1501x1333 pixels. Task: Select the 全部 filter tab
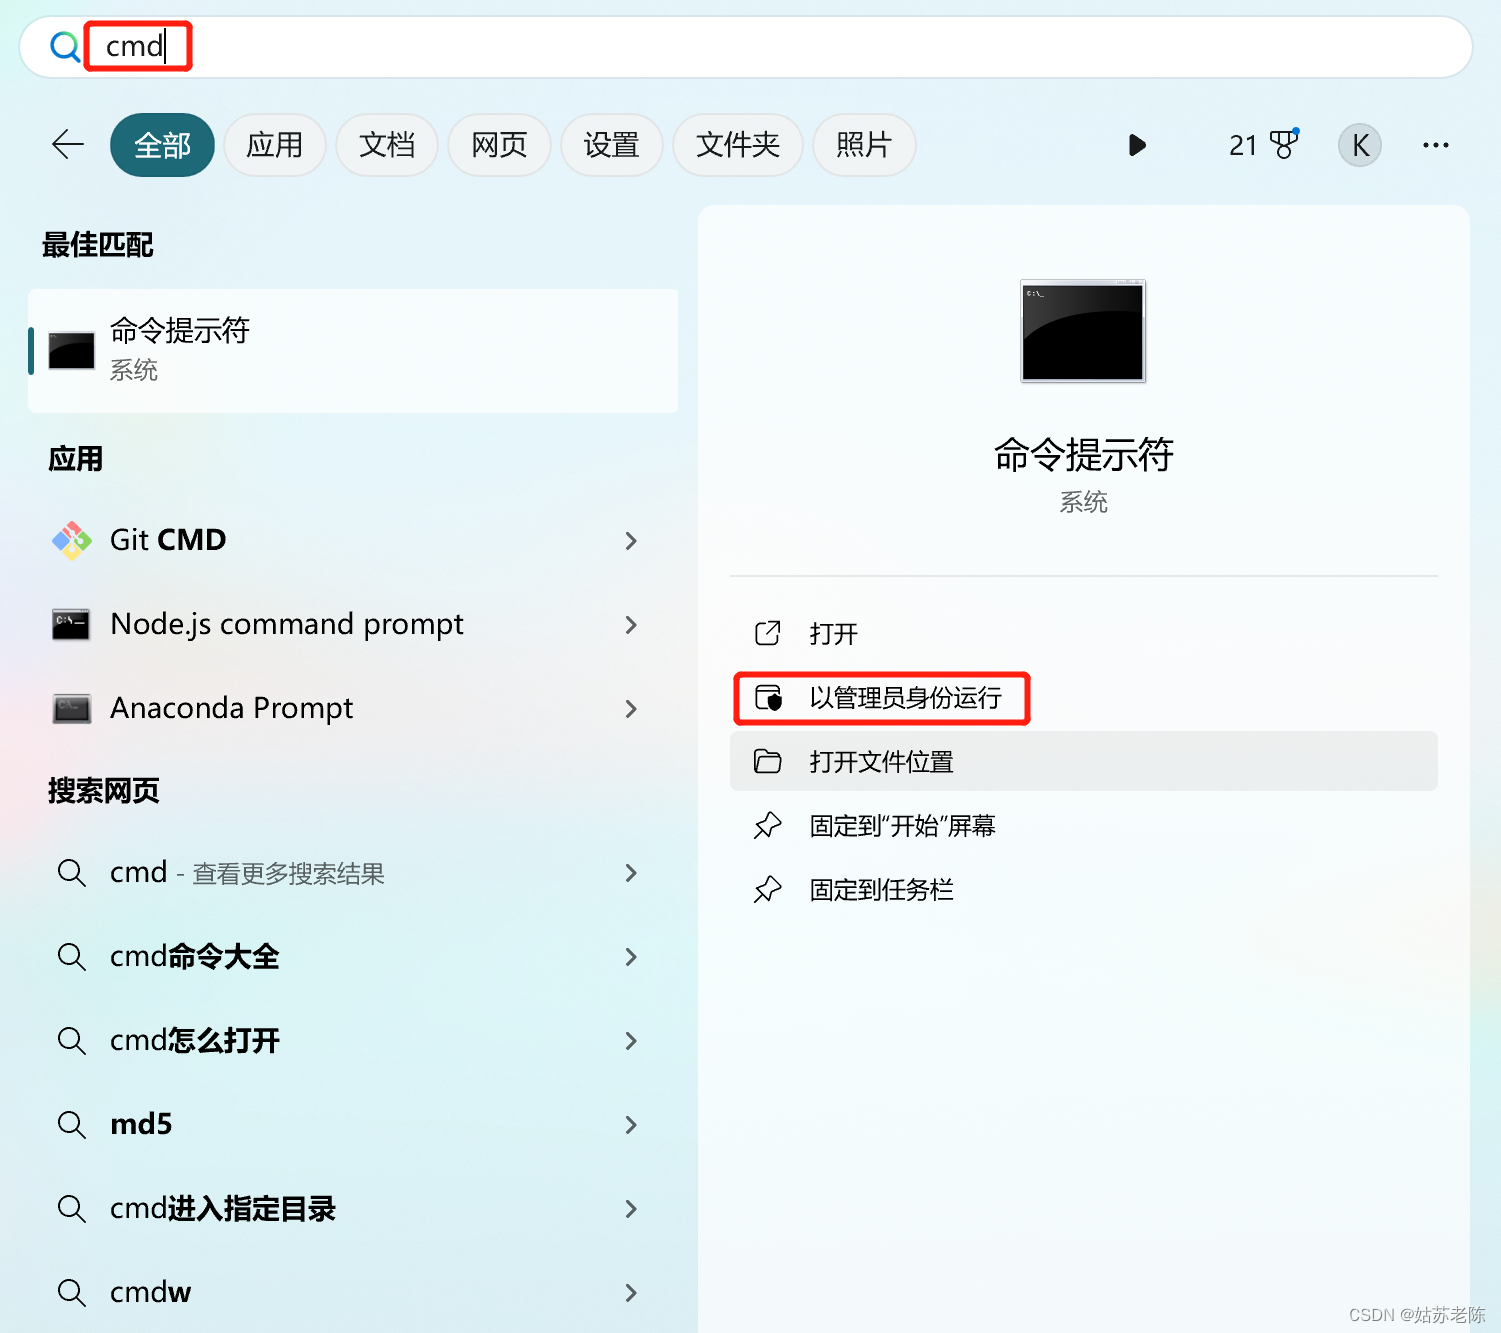click(x=162, y=145)
